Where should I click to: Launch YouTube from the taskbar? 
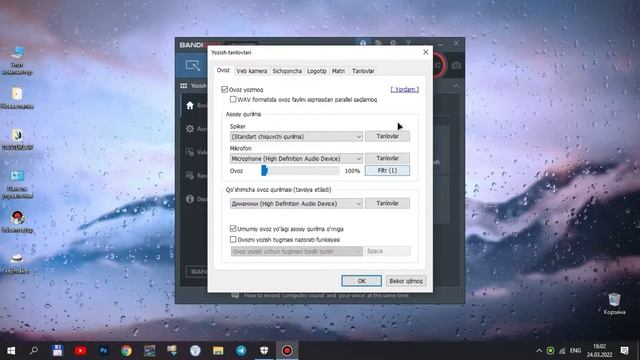pyautogui.click(x=80, y=351)
